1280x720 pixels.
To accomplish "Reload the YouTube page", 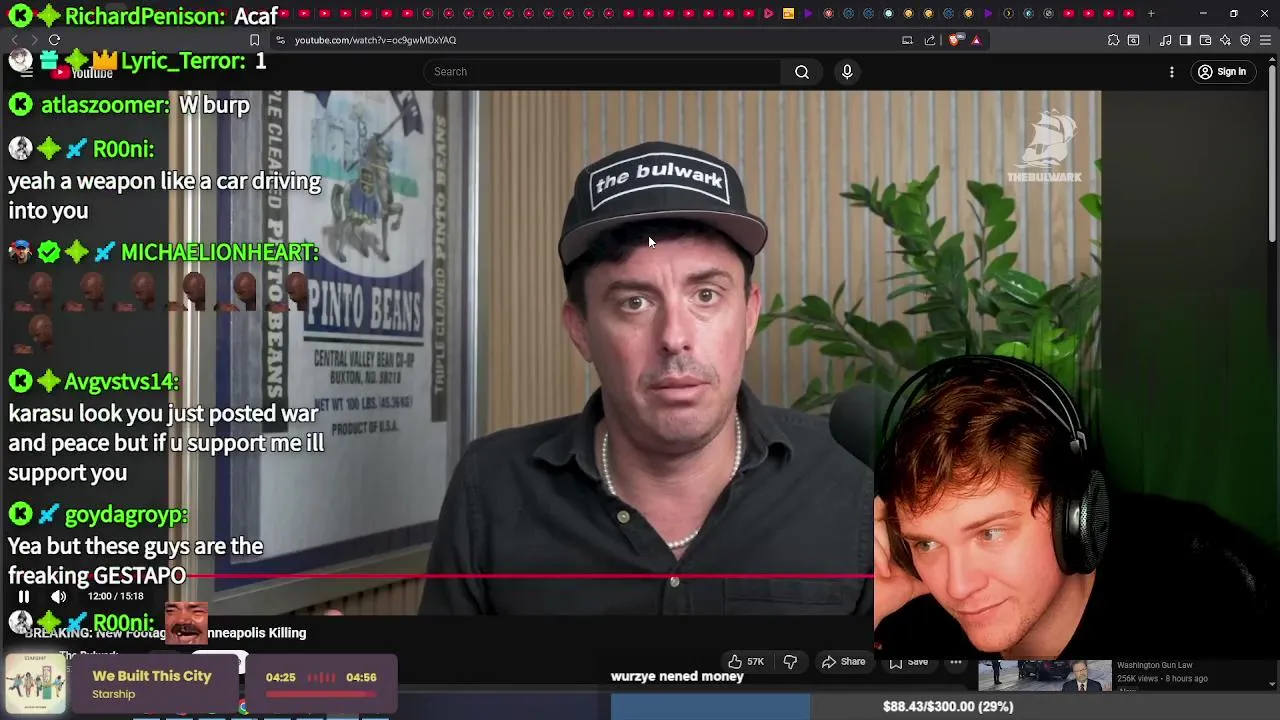I will tap(54, 40).
